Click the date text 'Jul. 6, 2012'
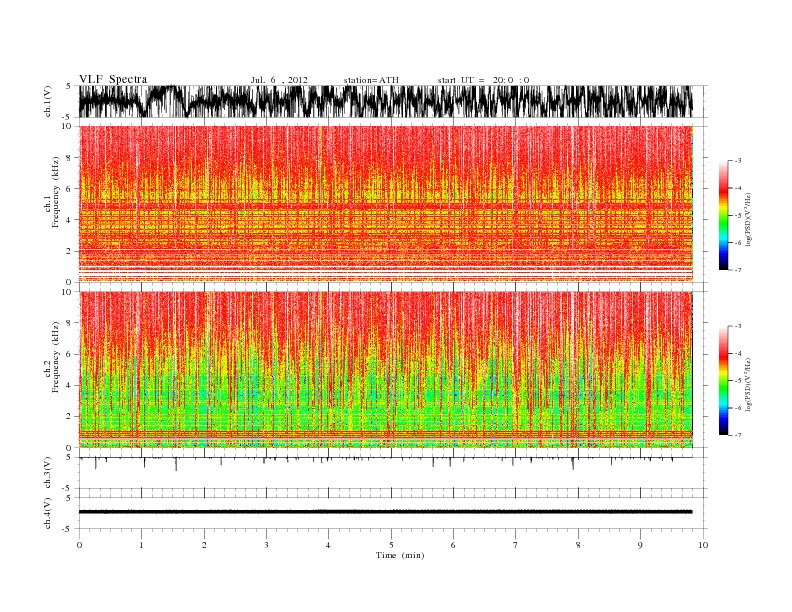 (279, 80)
